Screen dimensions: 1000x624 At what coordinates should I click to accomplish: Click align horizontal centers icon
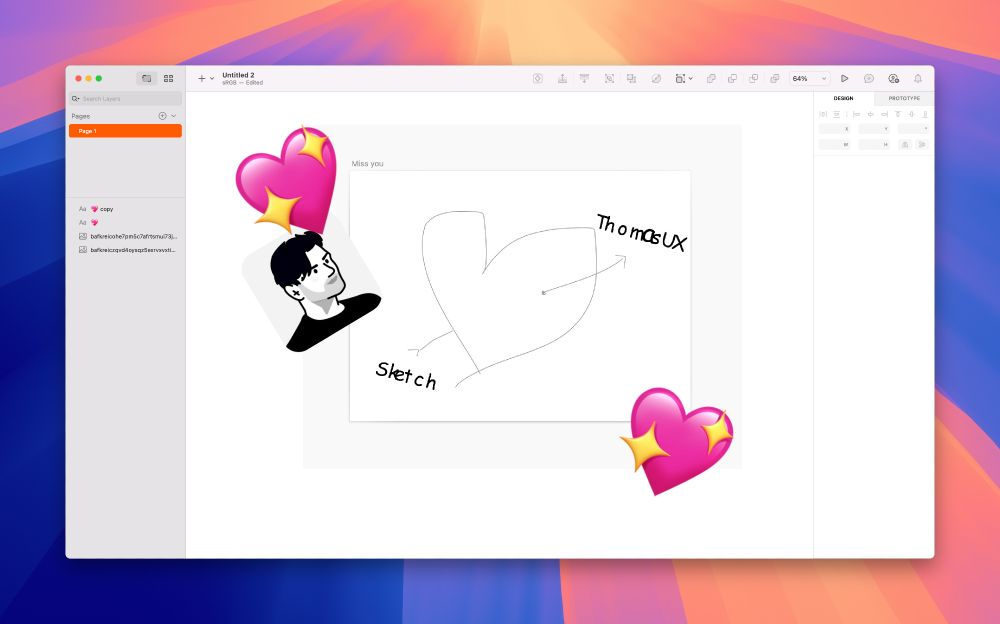click(871, 114)
